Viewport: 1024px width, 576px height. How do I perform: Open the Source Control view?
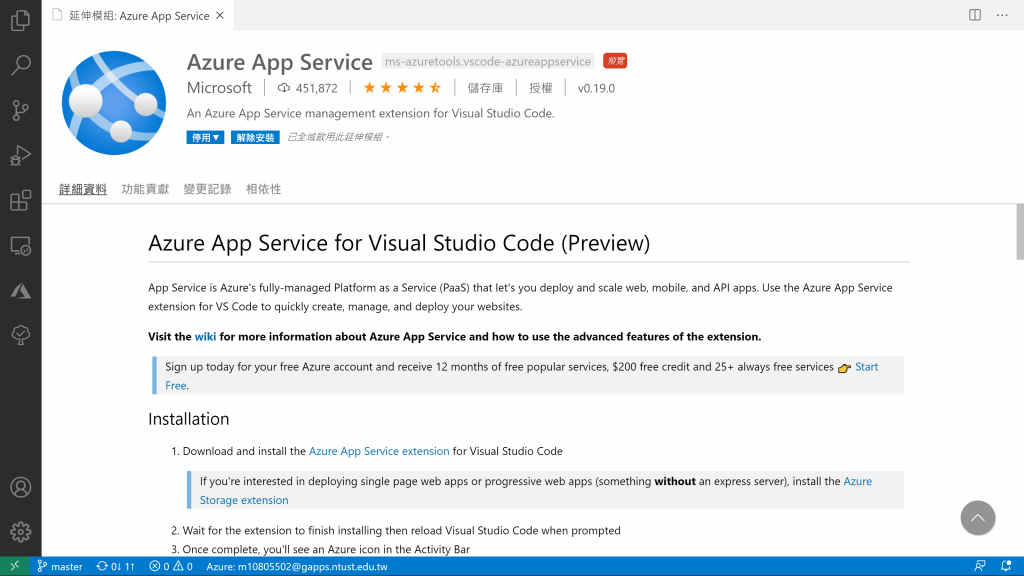pos(20,111)
